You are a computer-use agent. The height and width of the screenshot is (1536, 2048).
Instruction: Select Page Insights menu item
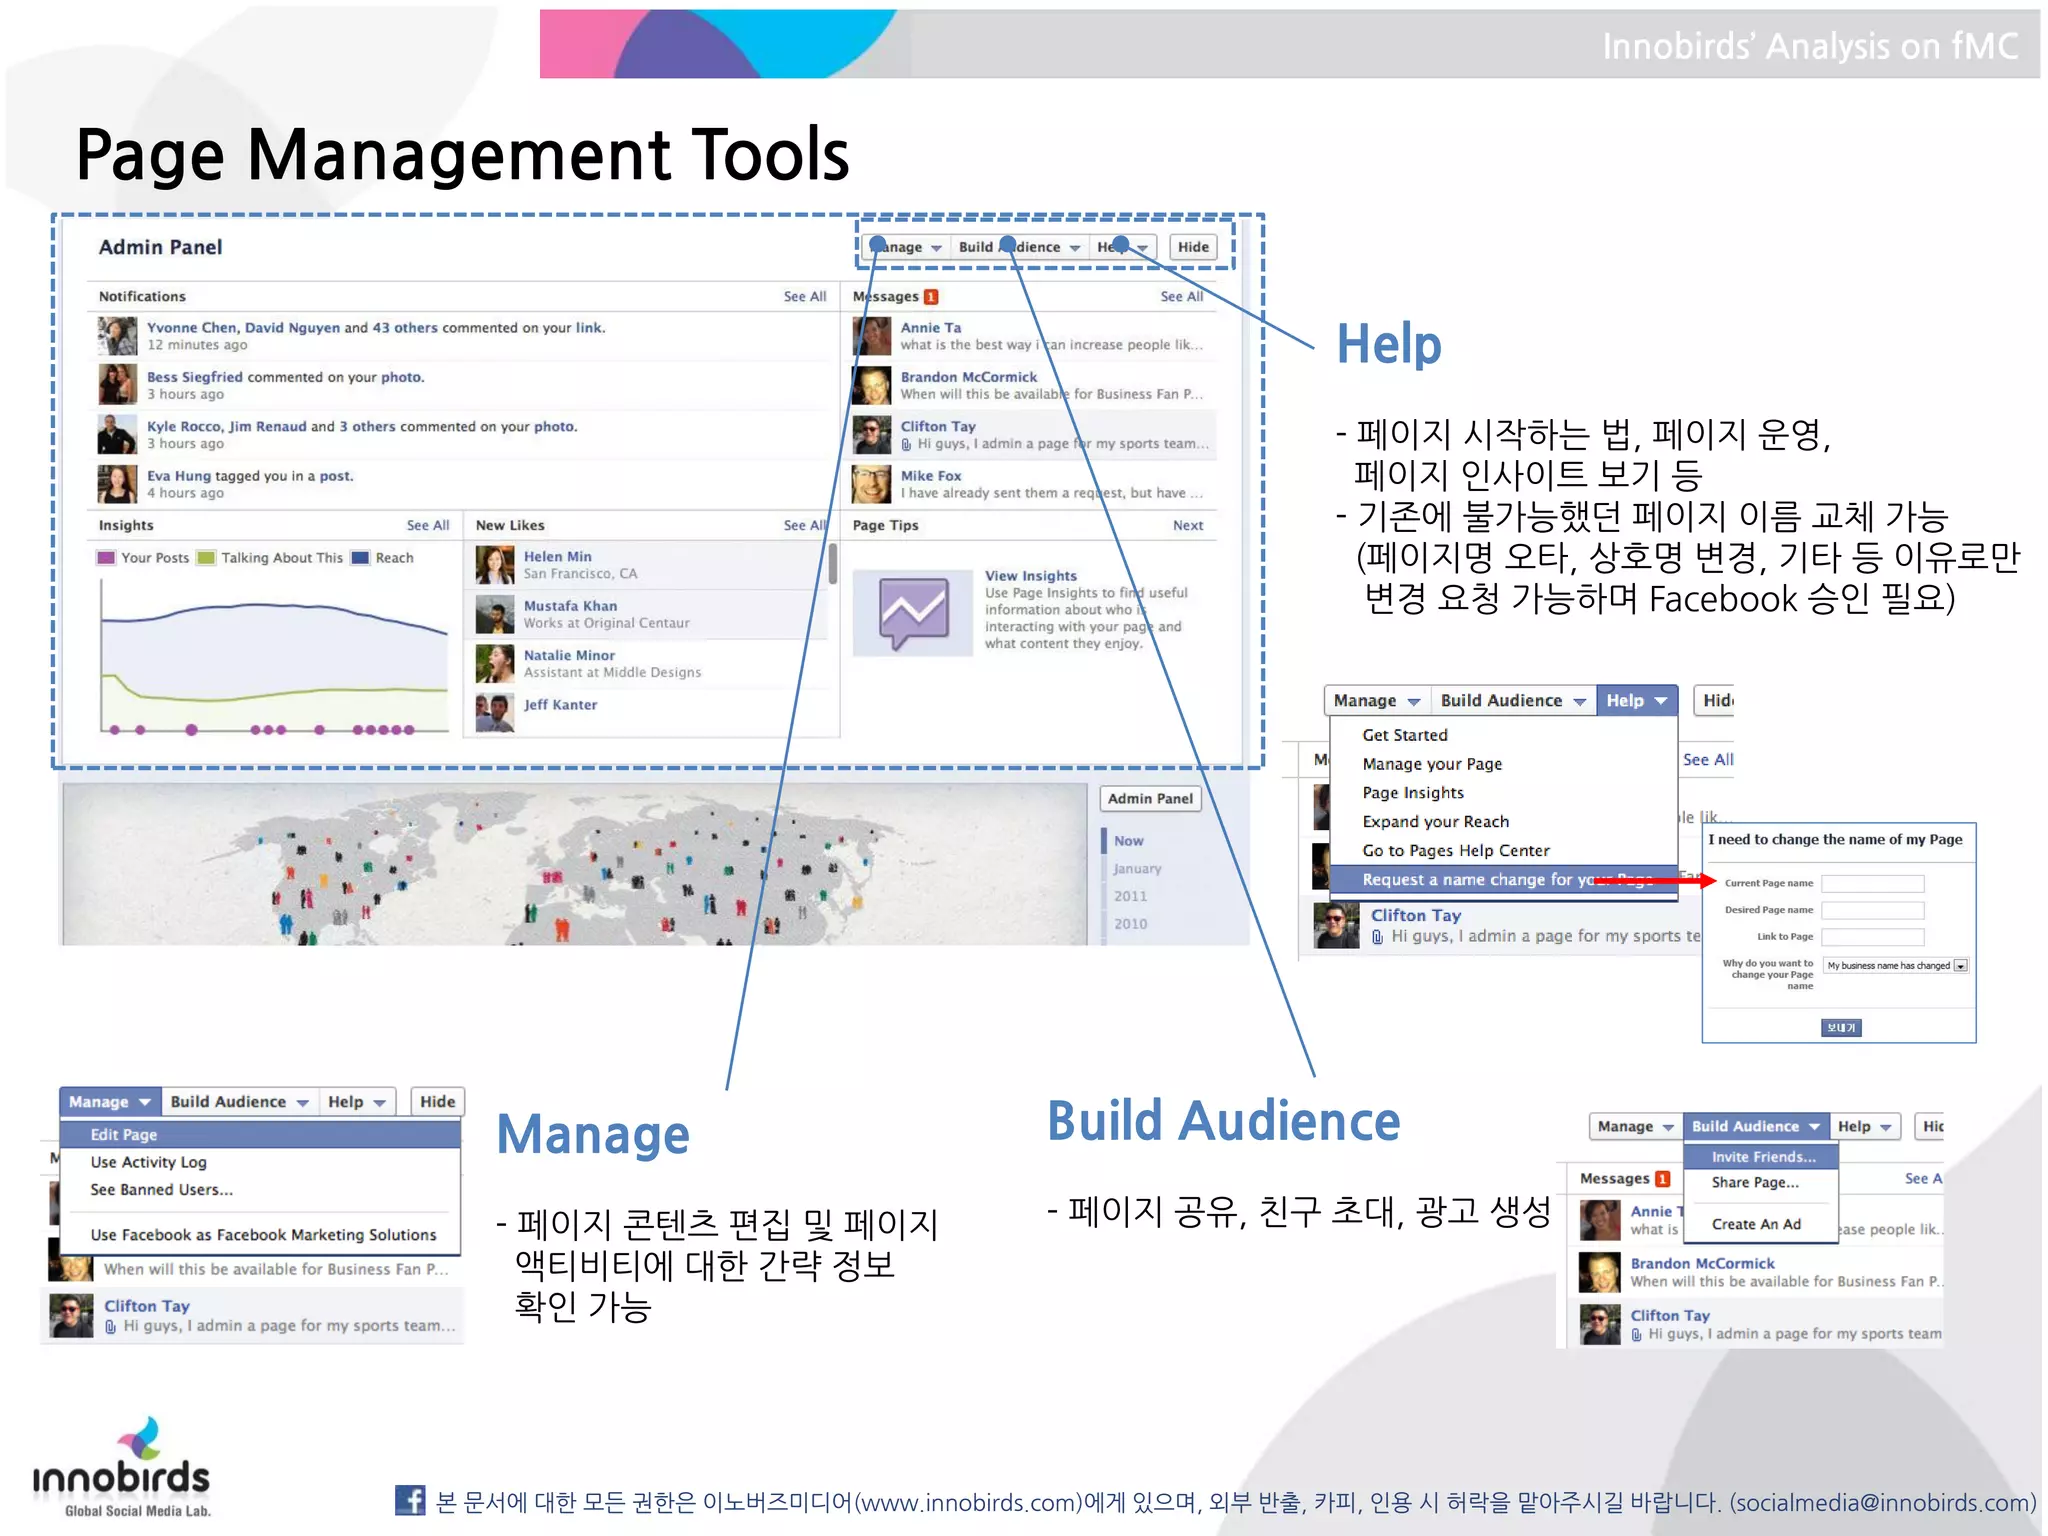(1504, 793)
